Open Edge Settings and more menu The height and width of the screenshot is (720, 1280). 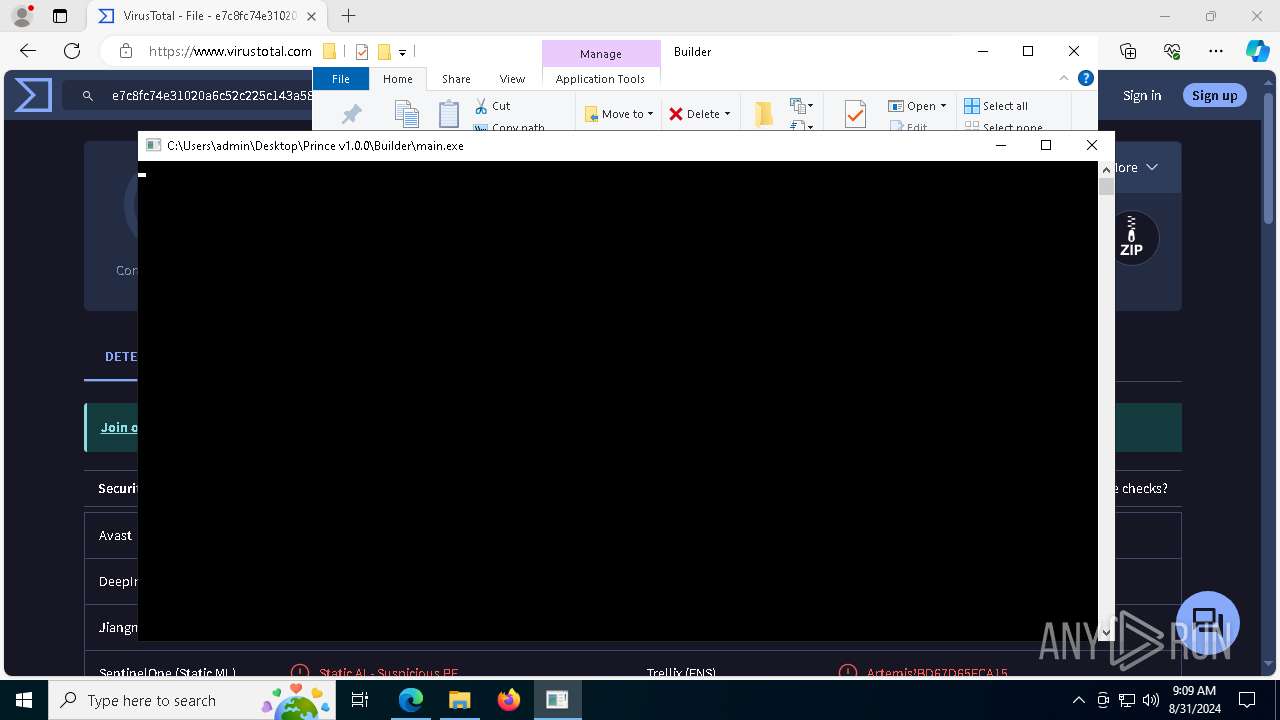coord(1216,51)
